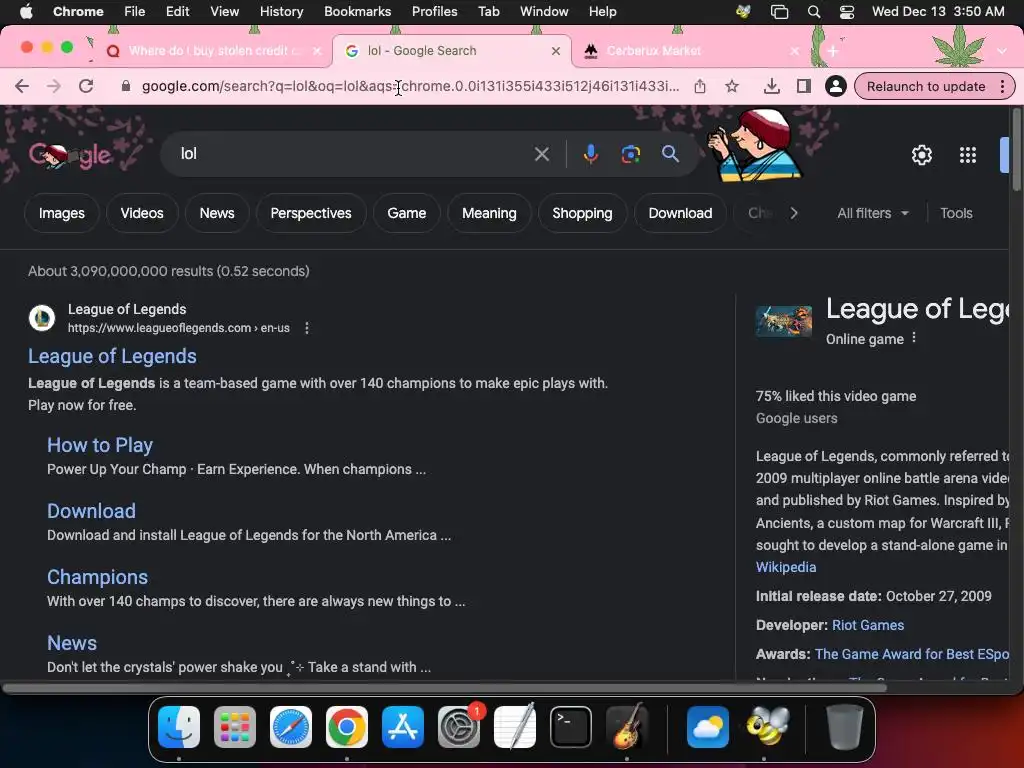Select the Game filter chip

(406, 213)
